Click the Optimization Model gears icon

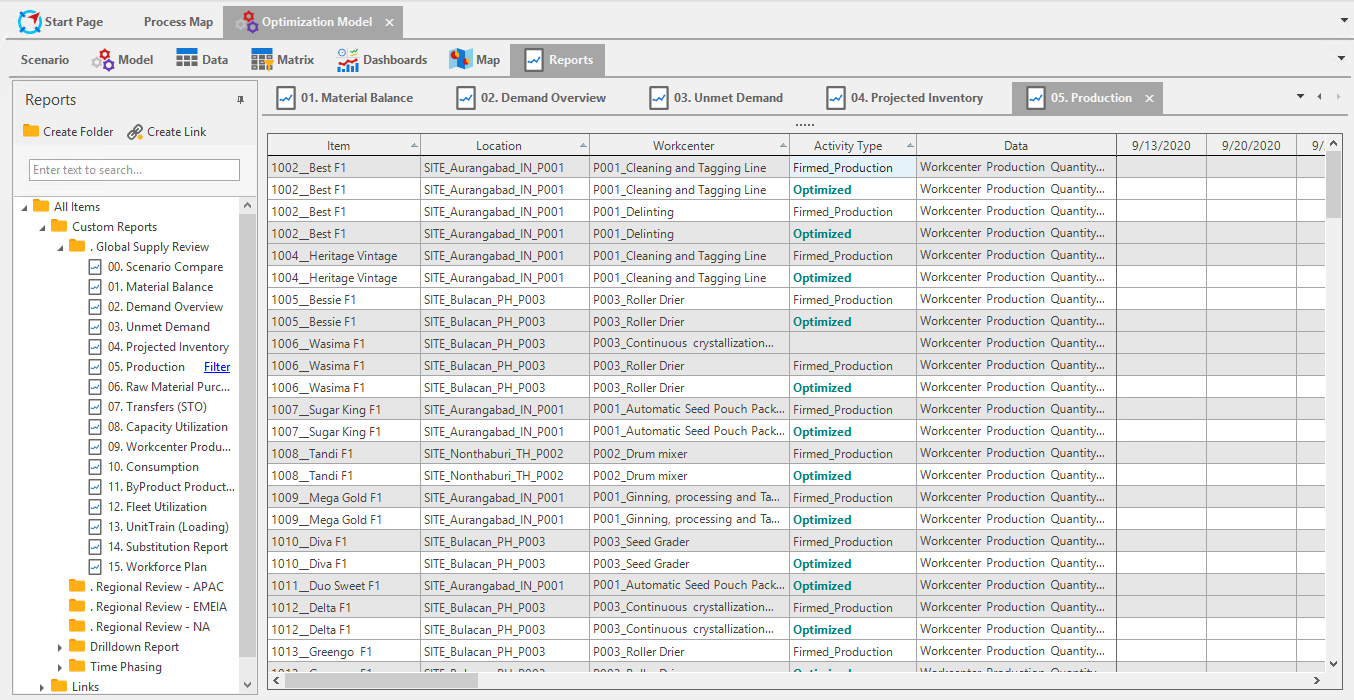248,21
